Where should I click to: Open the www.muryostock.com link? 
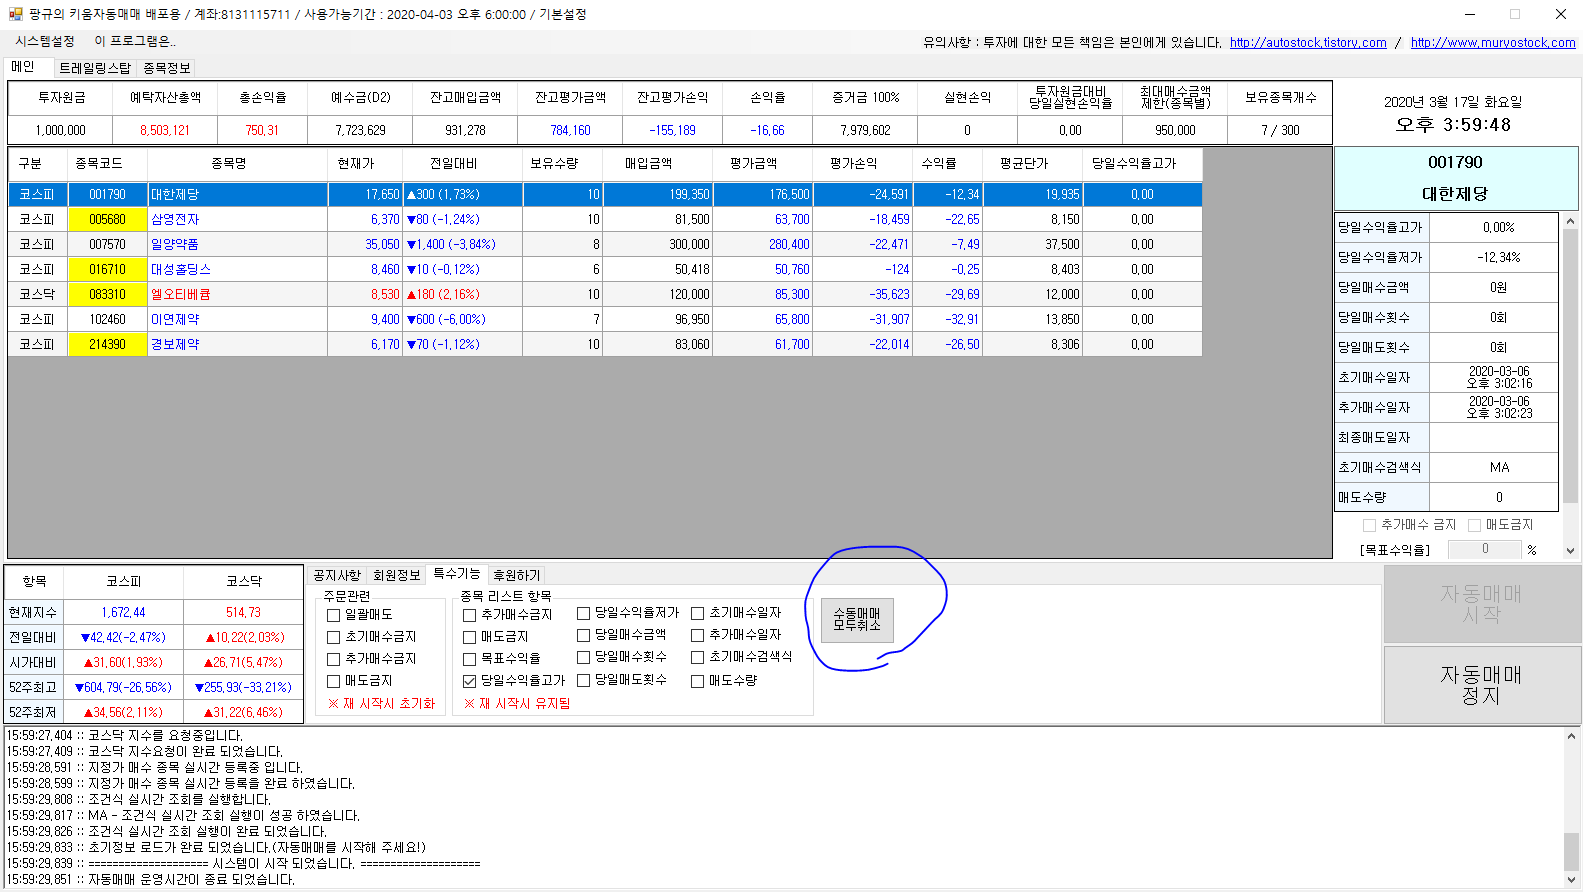point(1493,42)
